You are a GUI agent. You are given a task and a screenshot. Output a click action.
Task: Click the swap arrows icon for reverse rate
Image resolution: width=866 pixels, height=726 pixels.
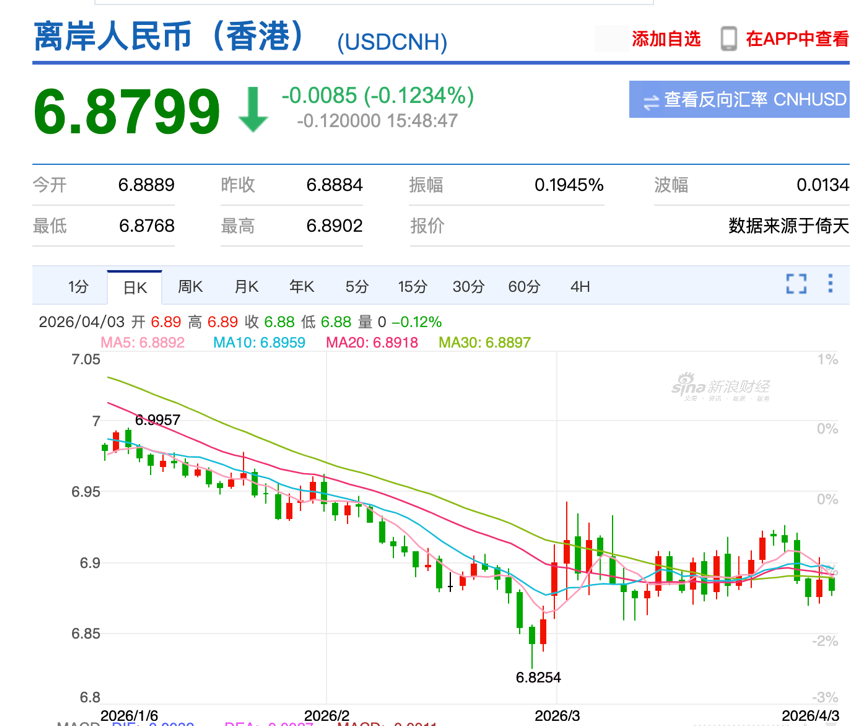(x=651, y=101)
